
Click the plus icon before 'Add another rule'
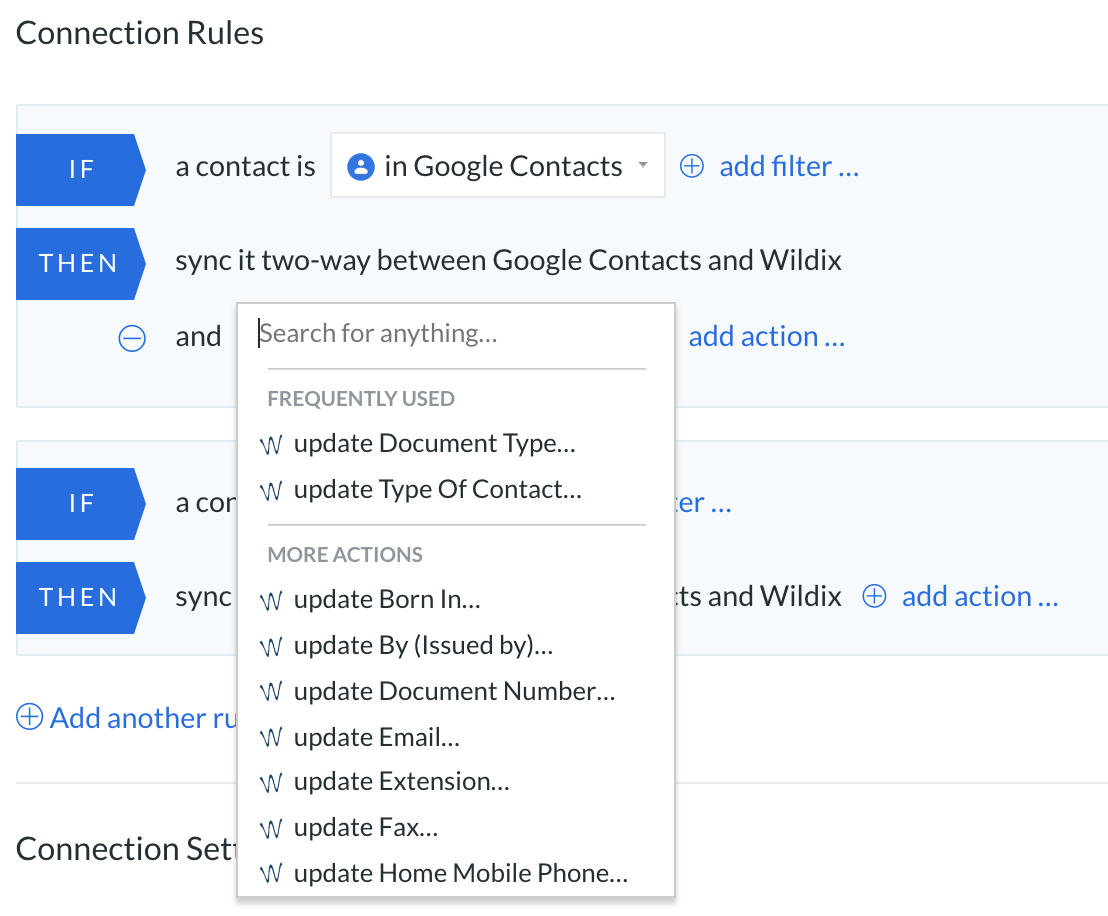(x=30, y=717)
